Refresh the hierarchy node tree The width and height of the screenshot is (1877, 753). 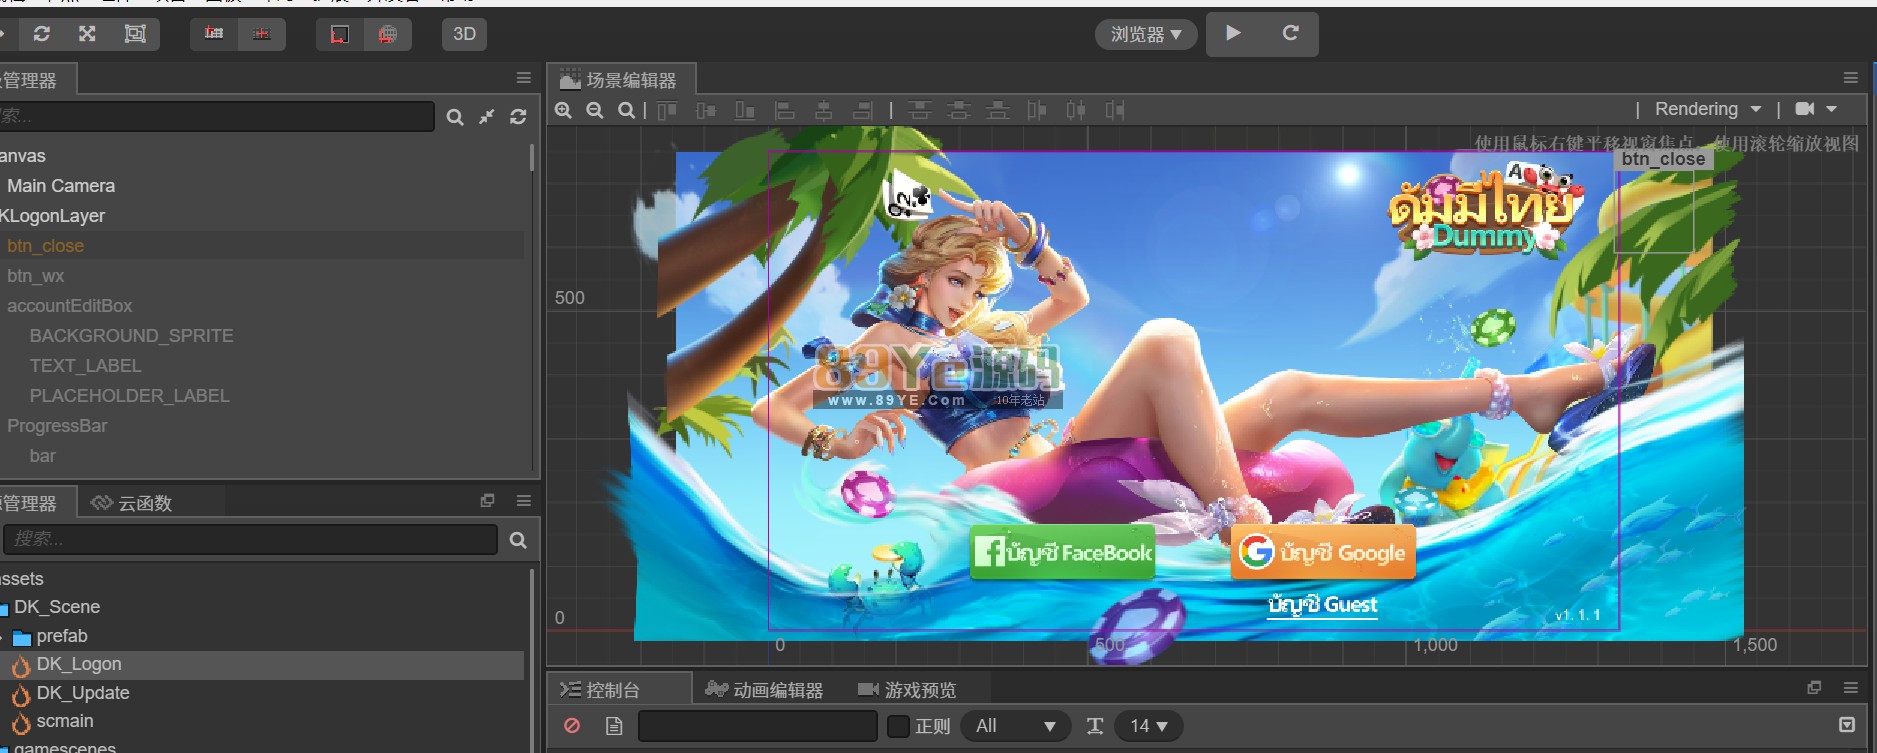coord(518,117)
